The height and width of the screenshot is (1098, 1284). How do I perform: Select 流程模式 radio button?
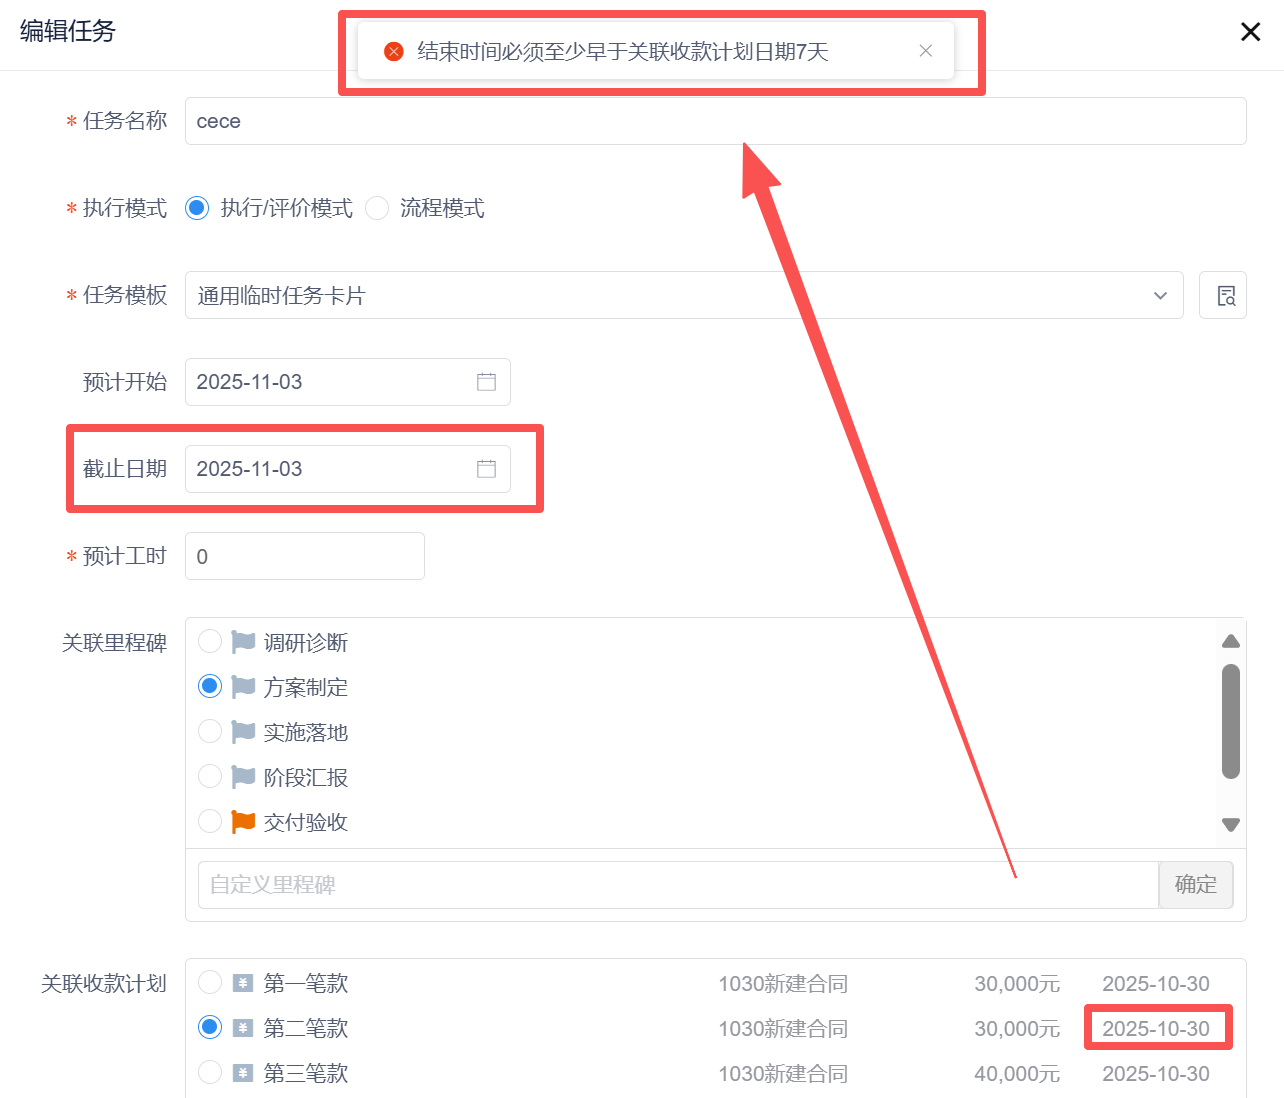377,208
